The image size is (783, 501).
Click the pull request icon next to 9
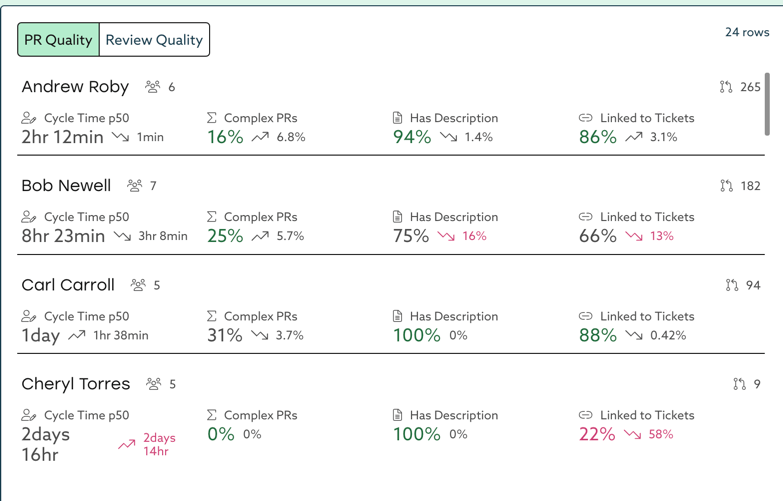[739, 384]
